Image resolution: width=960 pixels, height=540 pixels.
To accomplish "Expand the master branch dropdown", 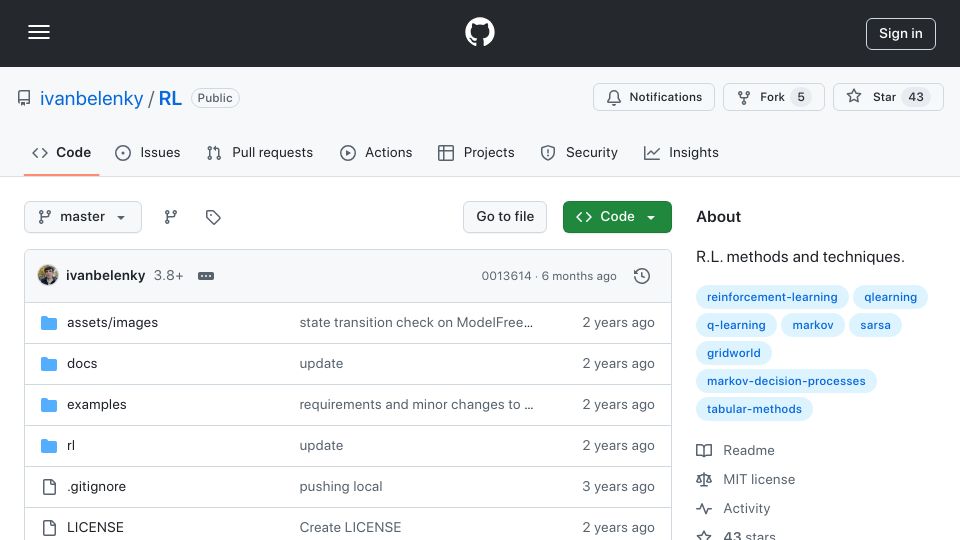I will 83,217.
